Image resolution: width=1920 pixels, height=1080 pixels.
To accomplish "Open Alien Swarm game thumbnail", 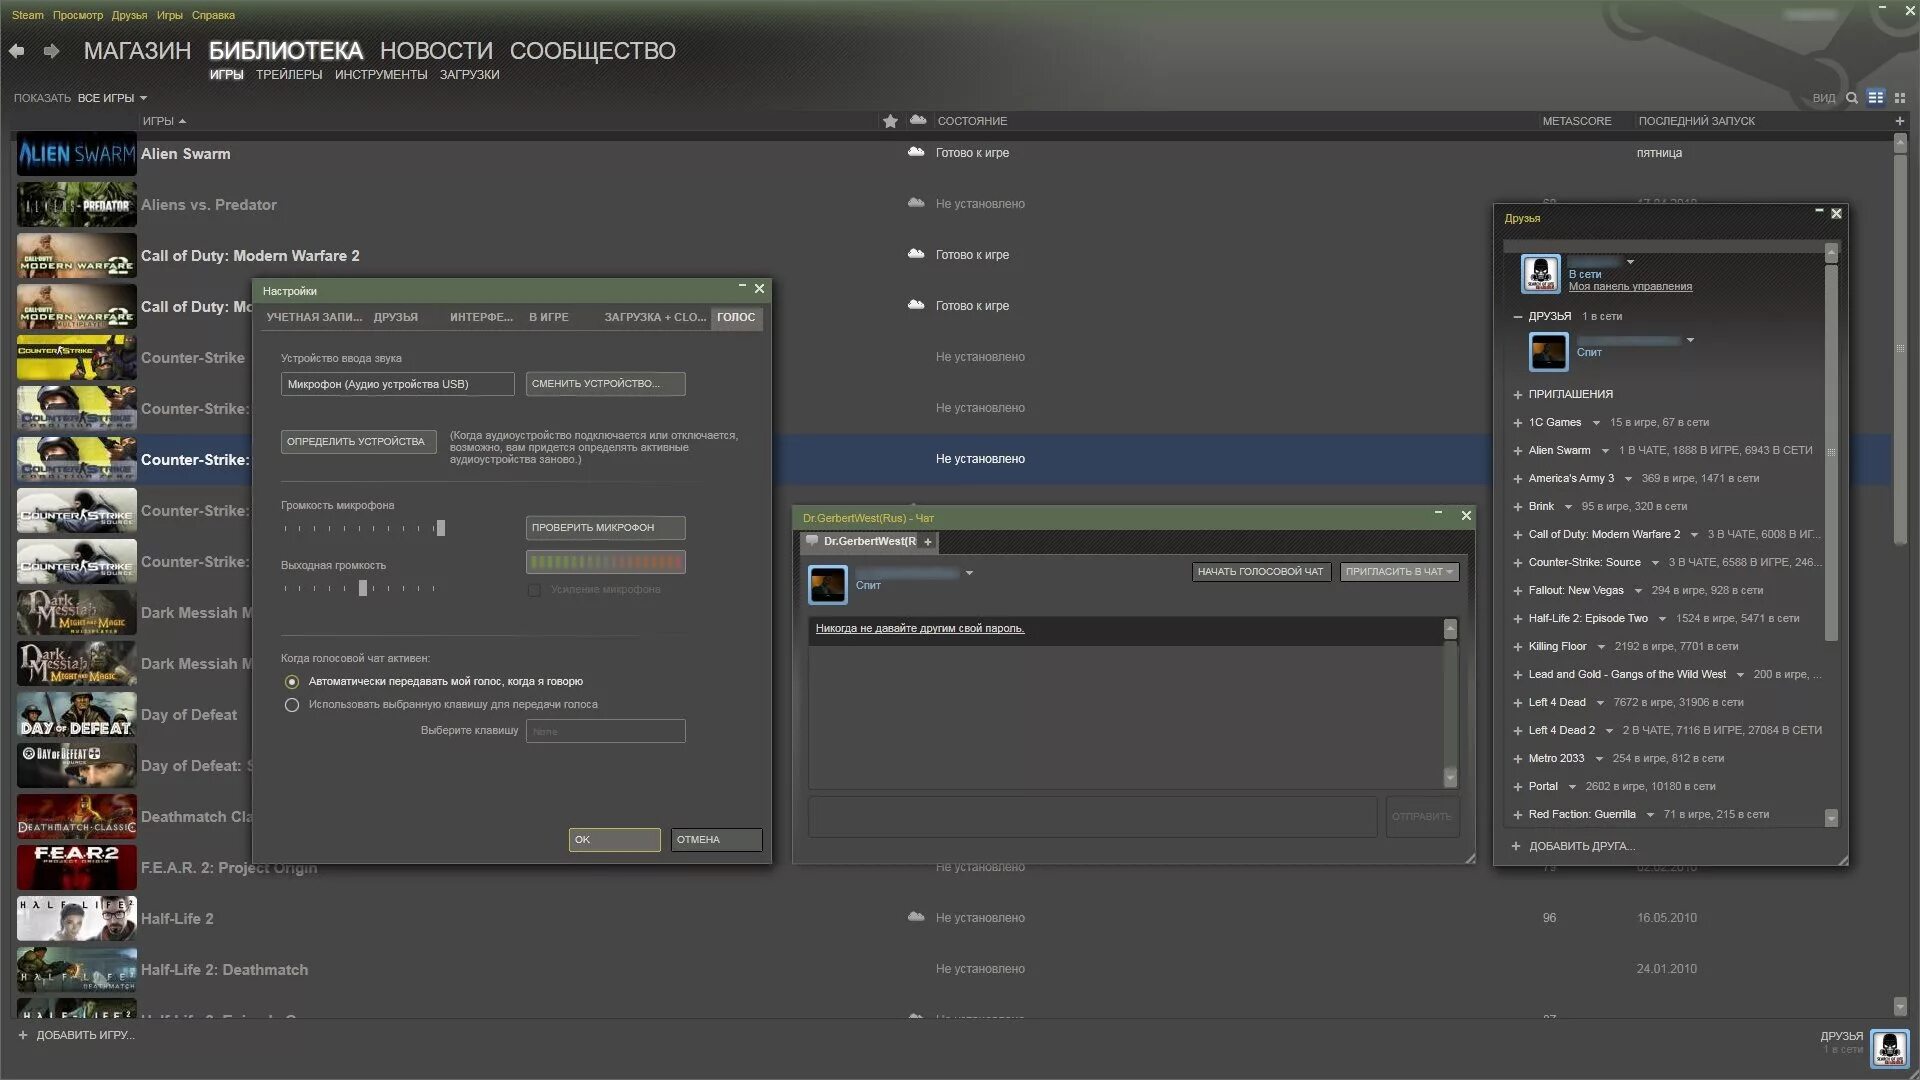I will (77, 154).
